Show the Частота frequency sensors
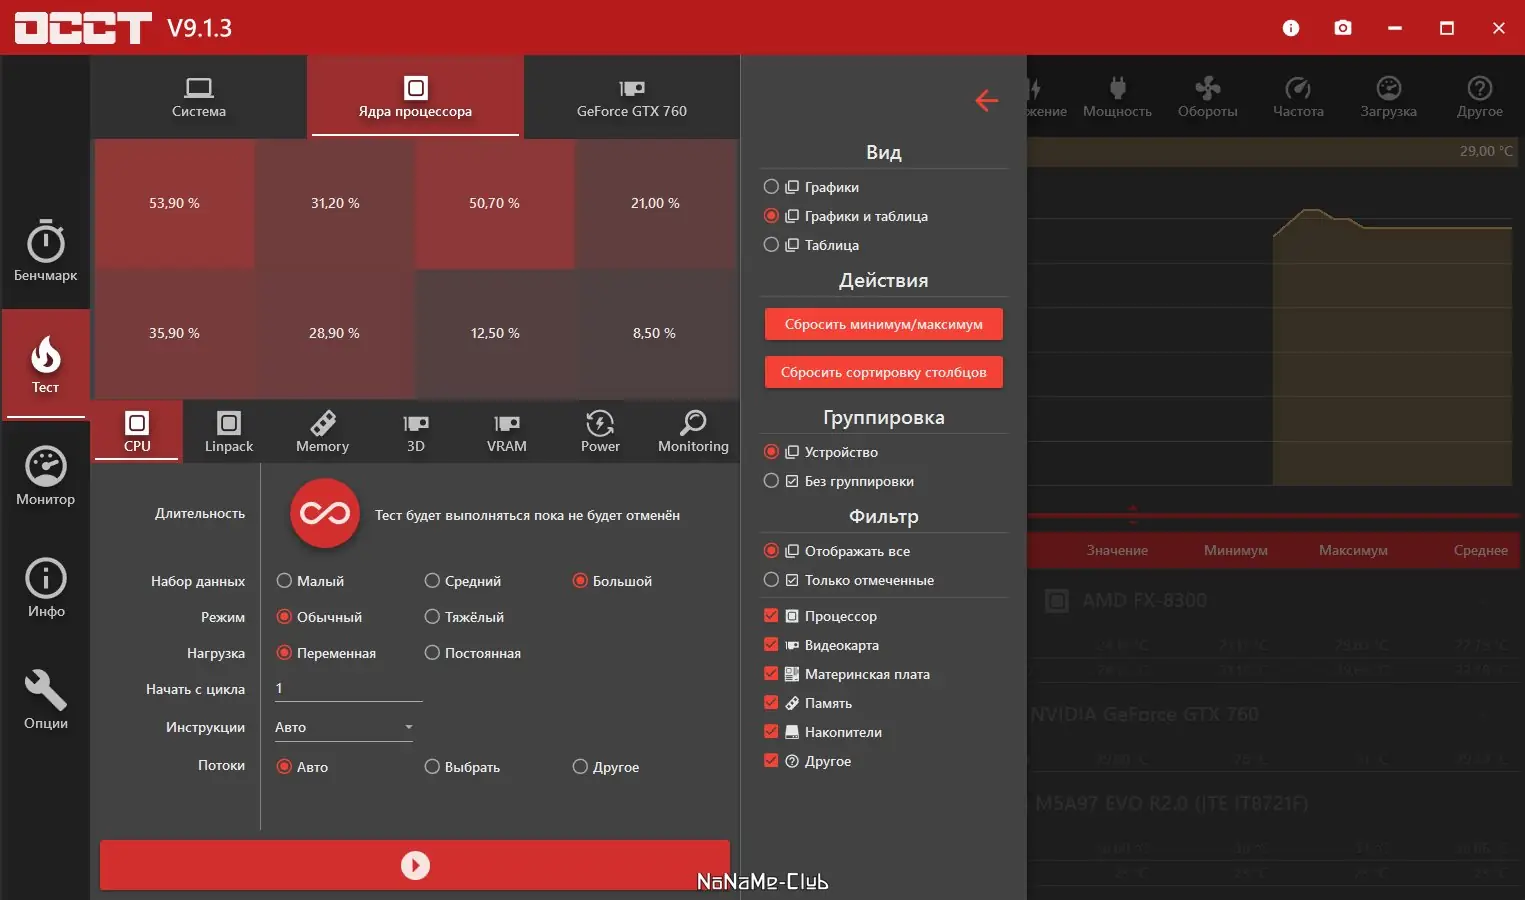 (1298, 97)
